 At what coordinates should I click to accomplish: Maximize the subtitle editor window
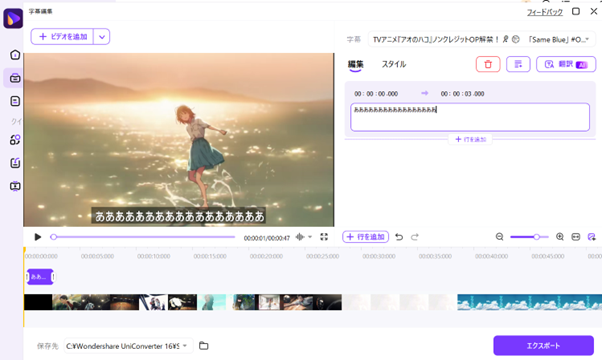click(576, 12)
